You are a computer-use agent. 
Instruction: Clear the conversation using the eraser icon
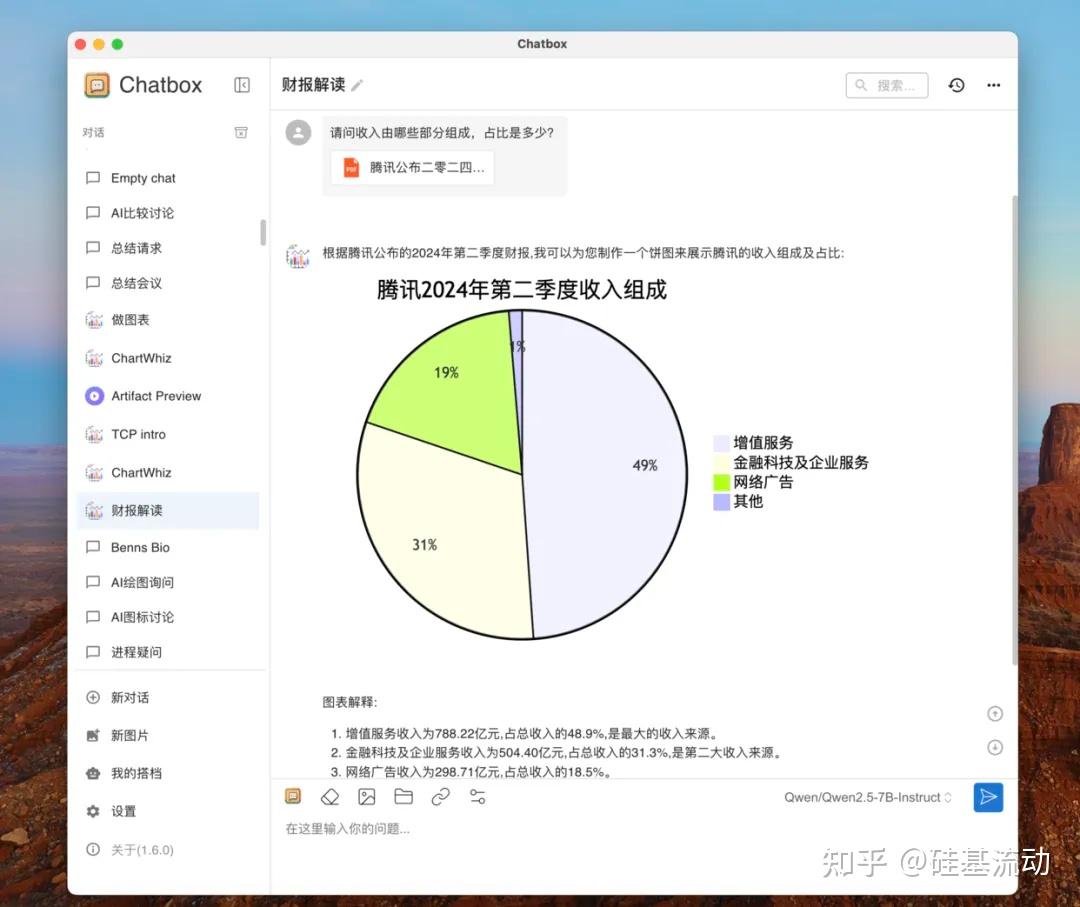click(330, 796)
